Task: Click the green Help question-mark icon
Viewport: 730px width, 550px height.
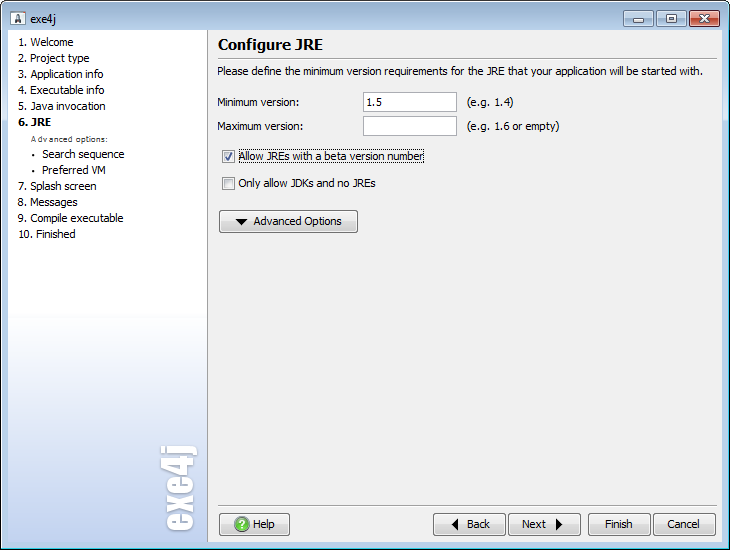Action: pyautogui.click(x=242, y=524)
